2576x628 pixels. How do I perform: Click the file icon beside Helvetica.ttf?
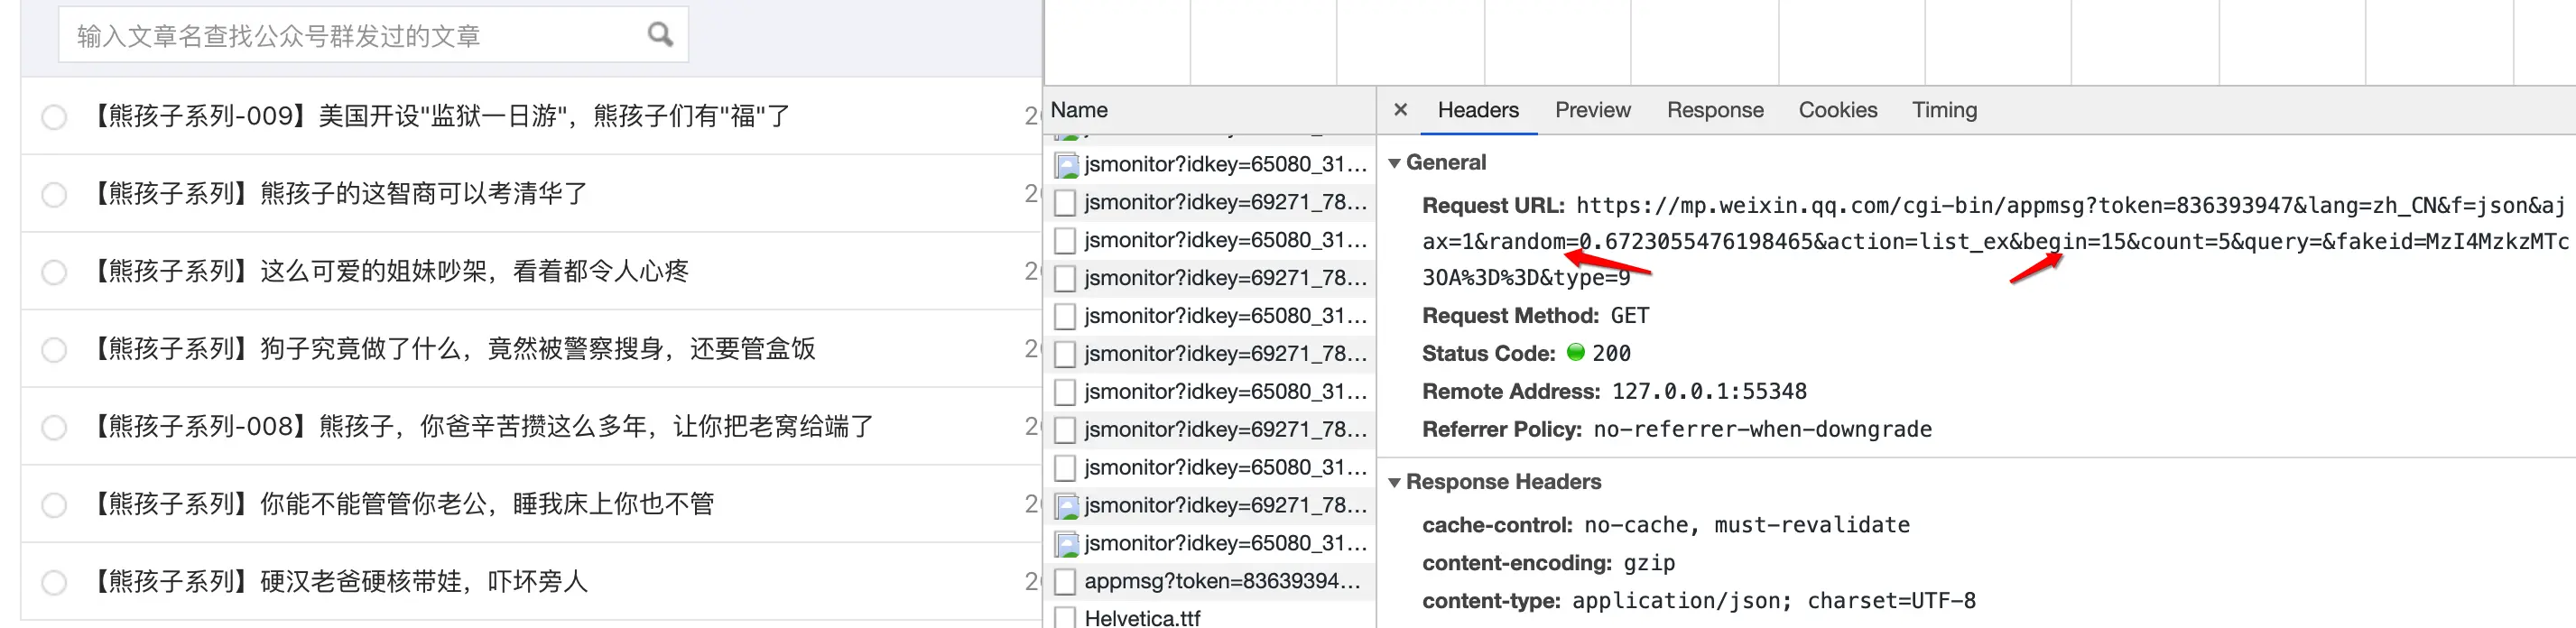click(x=1065, y=618)
